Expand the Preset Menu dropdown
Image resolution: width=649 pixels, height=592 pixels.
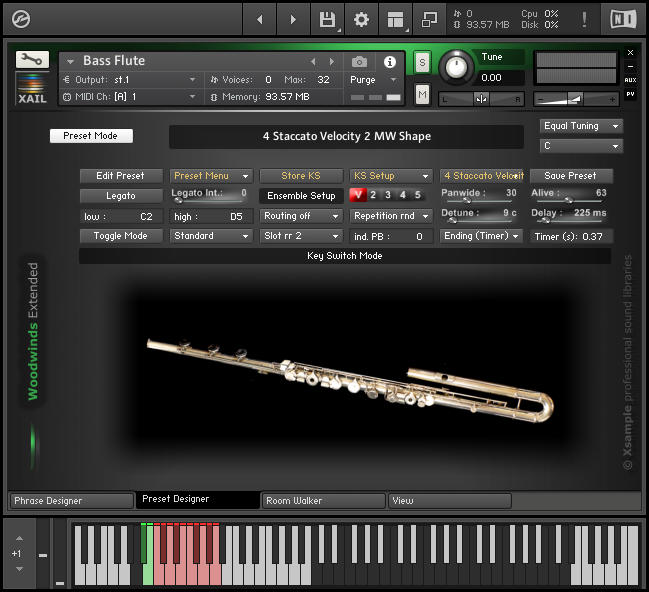point(210,176)
